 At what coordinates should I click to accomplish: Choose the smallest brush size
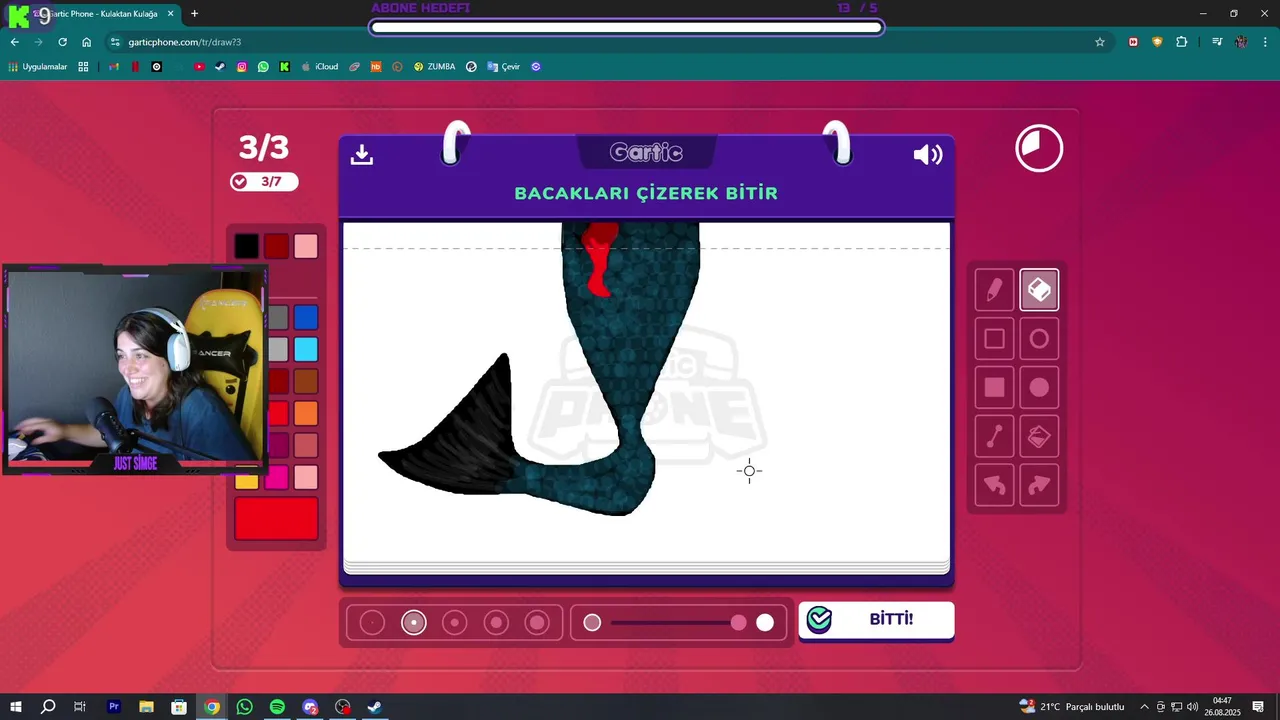[372, 623]
